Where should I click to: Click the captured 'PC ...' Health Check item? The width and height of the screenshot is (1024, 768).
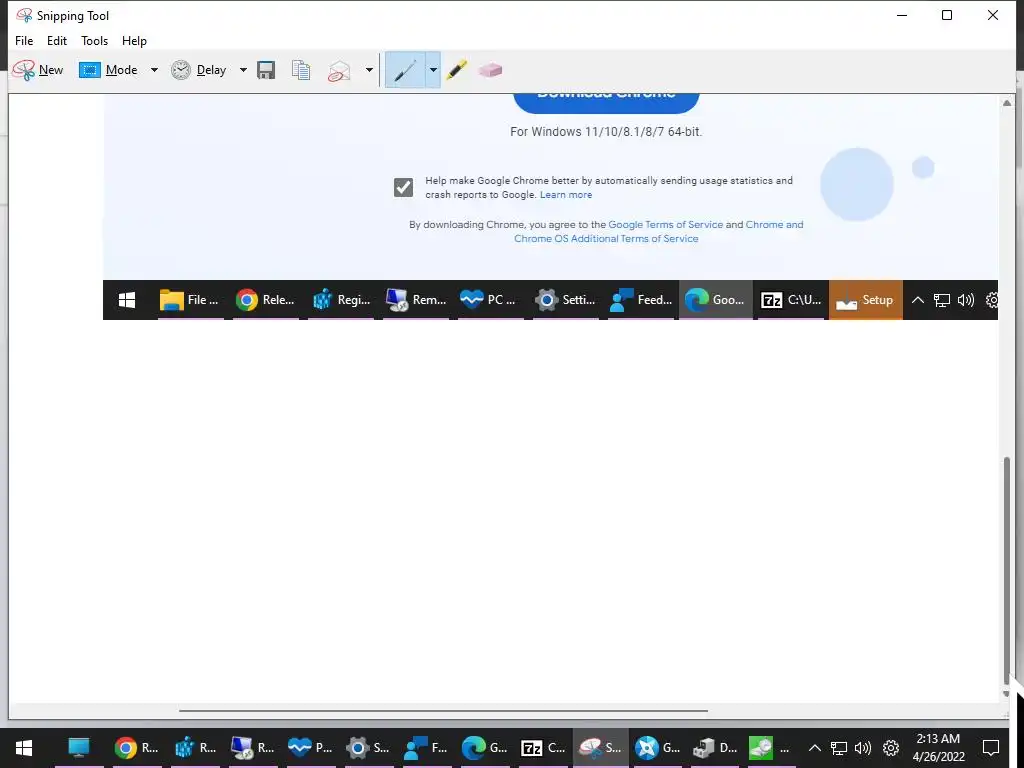490,300
